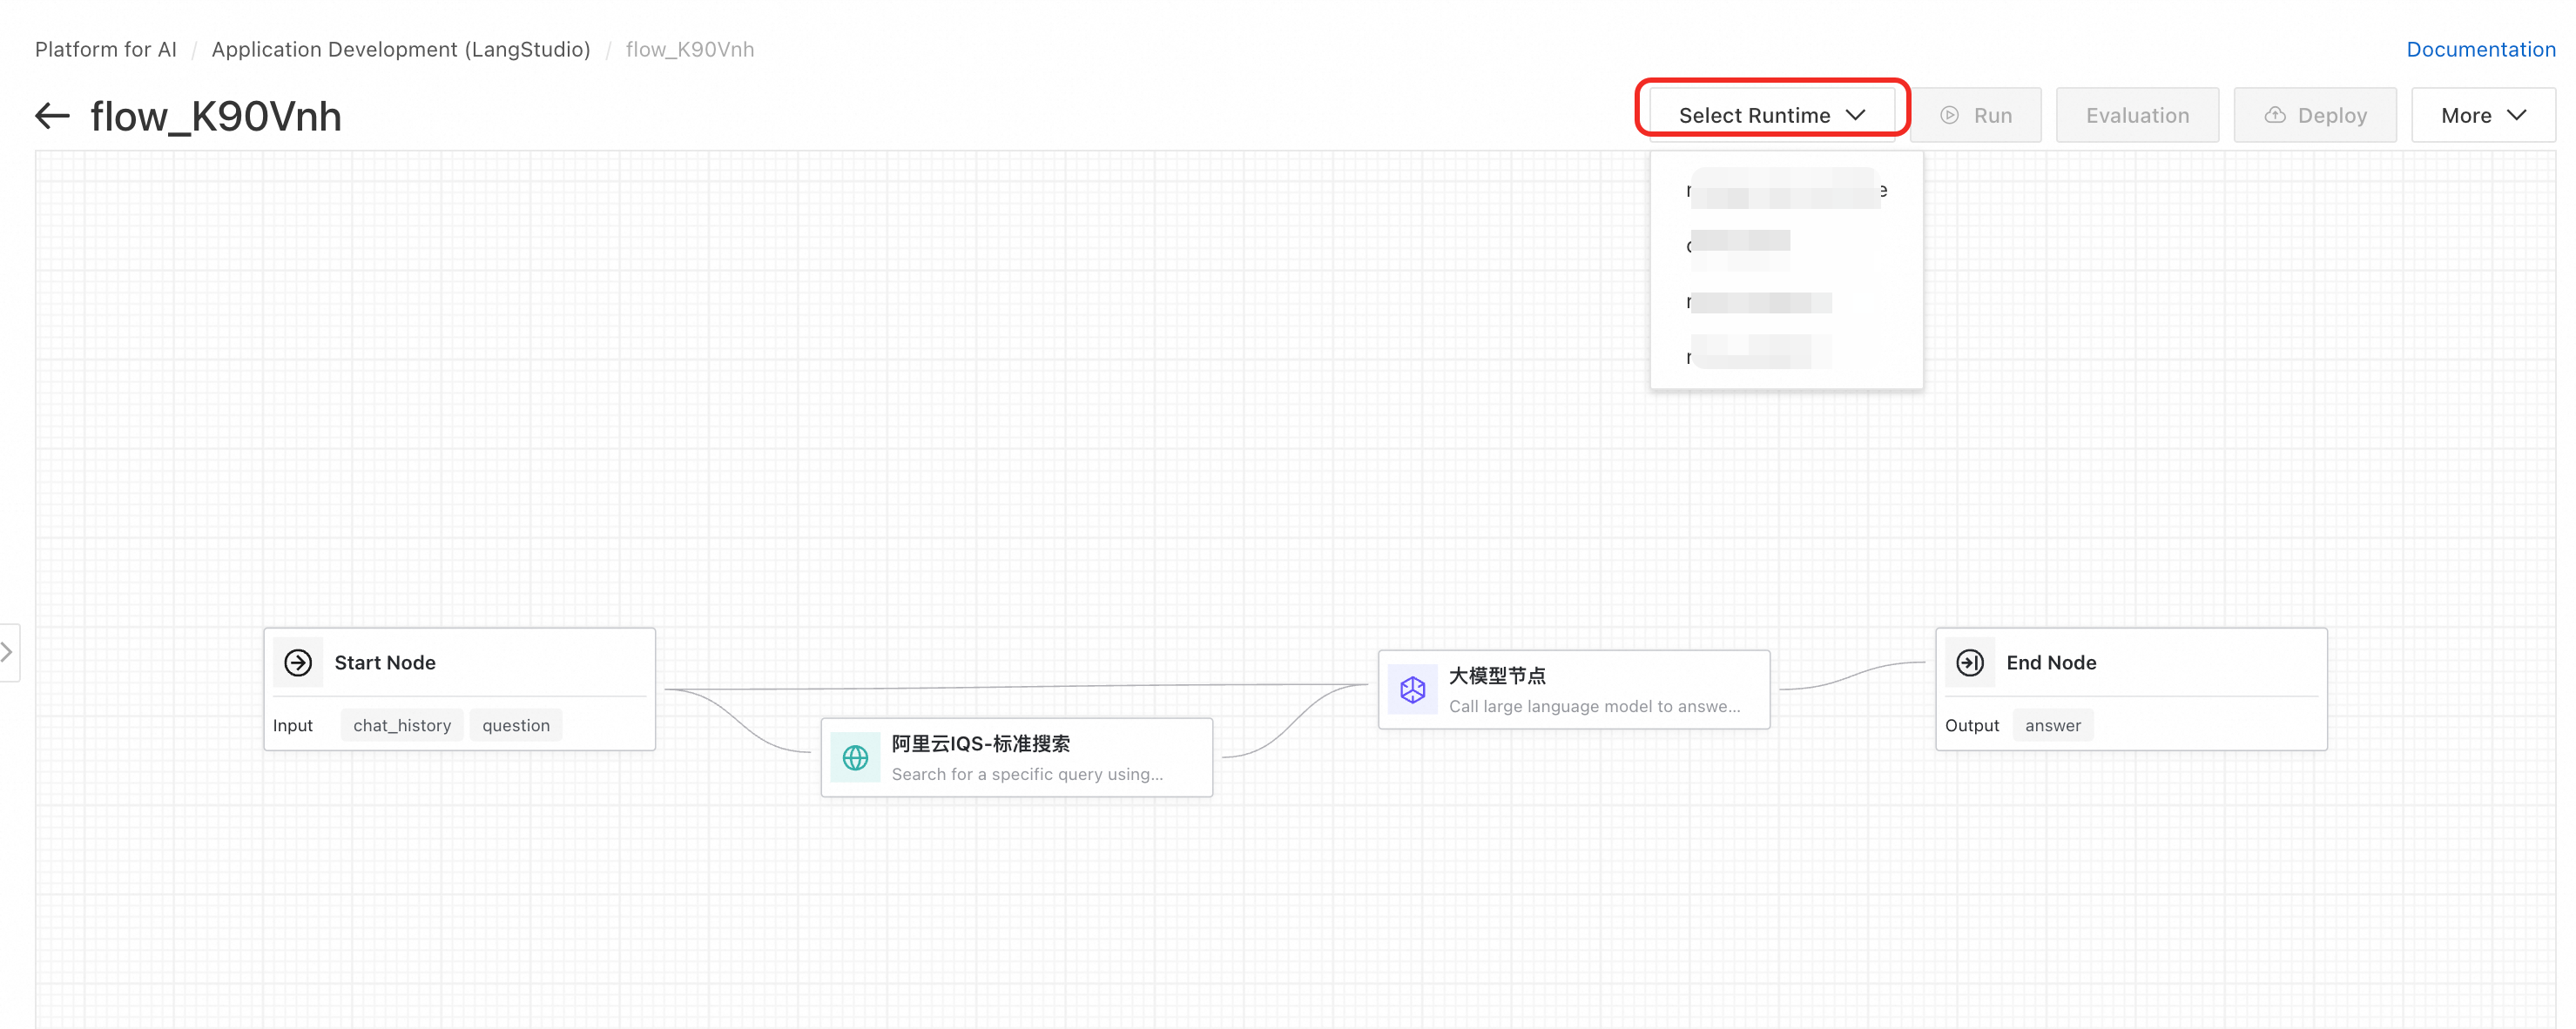Navigate to Platform for AI breadcrumb
Viewport: 2576px width, 1029px height.
tap(106, 49)
